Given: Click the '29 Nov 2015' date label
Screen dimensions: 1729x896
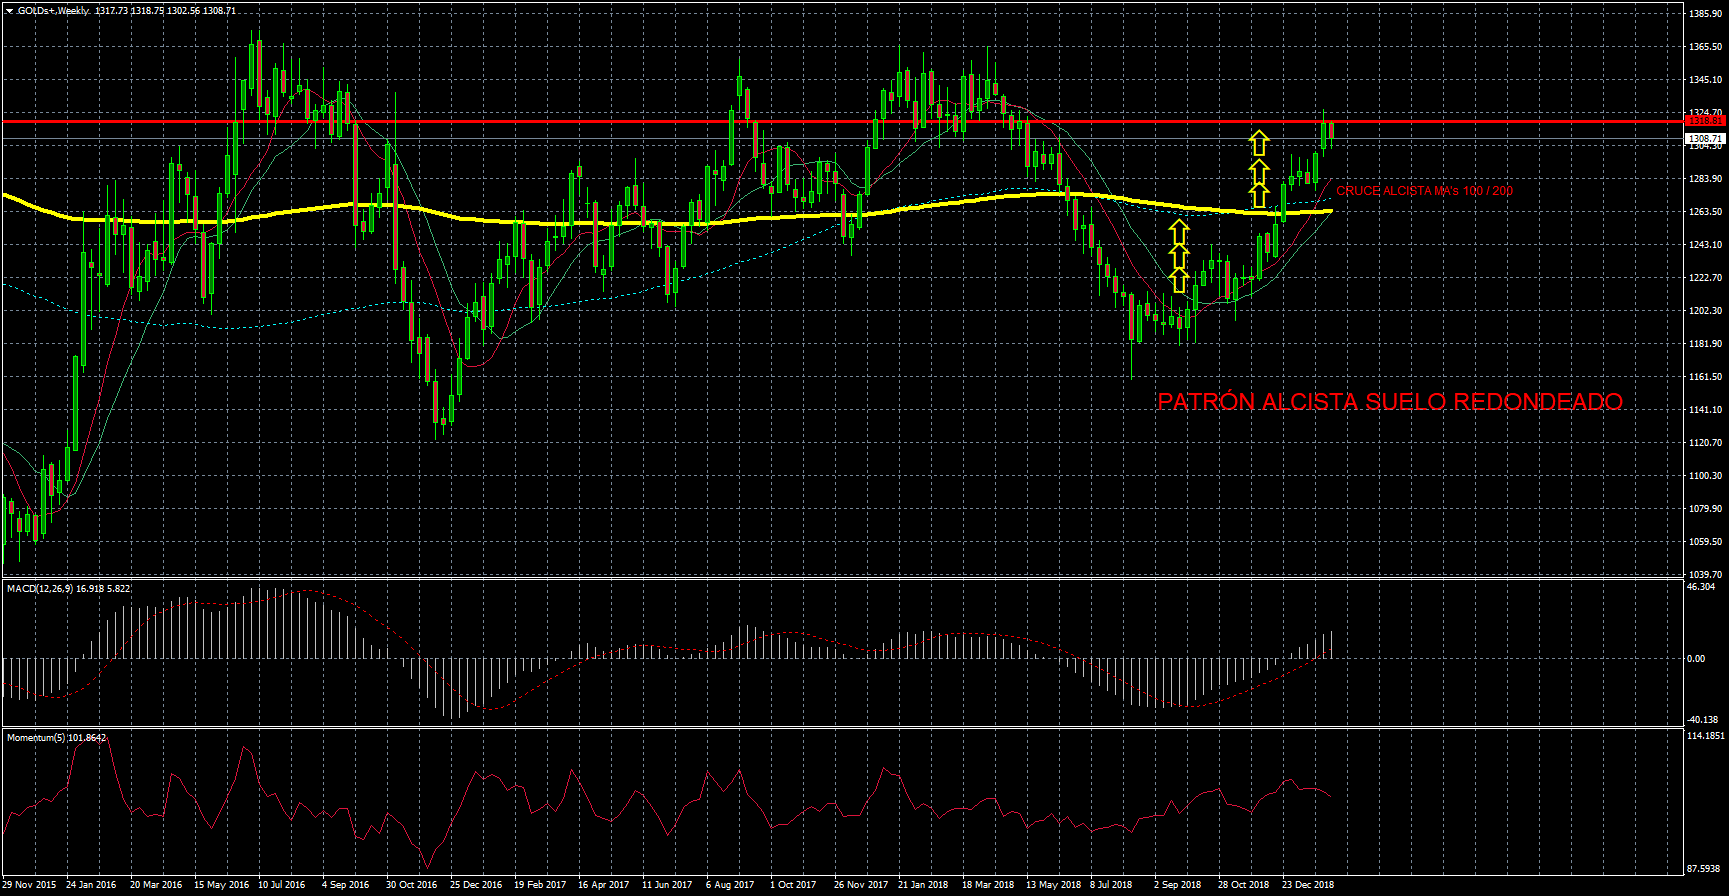Looking at the screenshot, I should click(x=30, y=885).
